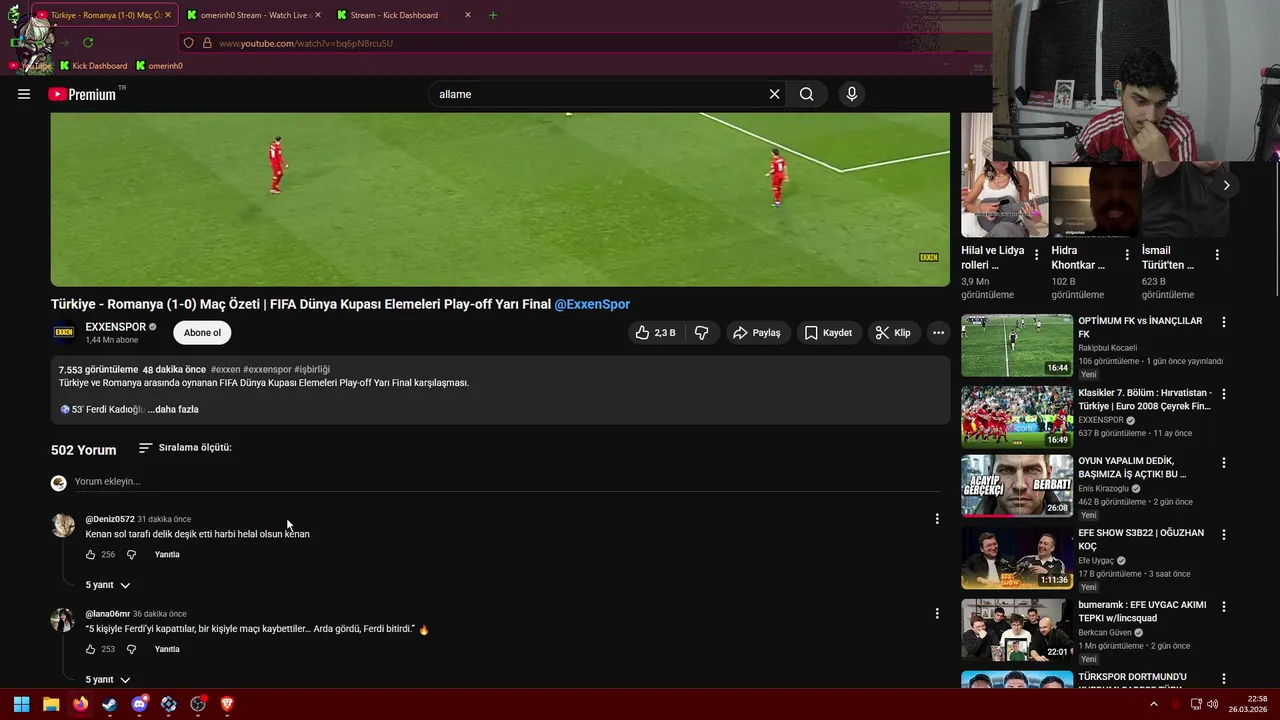Like the video with thumbs-up 2,3 B

[x=655, y=333]
